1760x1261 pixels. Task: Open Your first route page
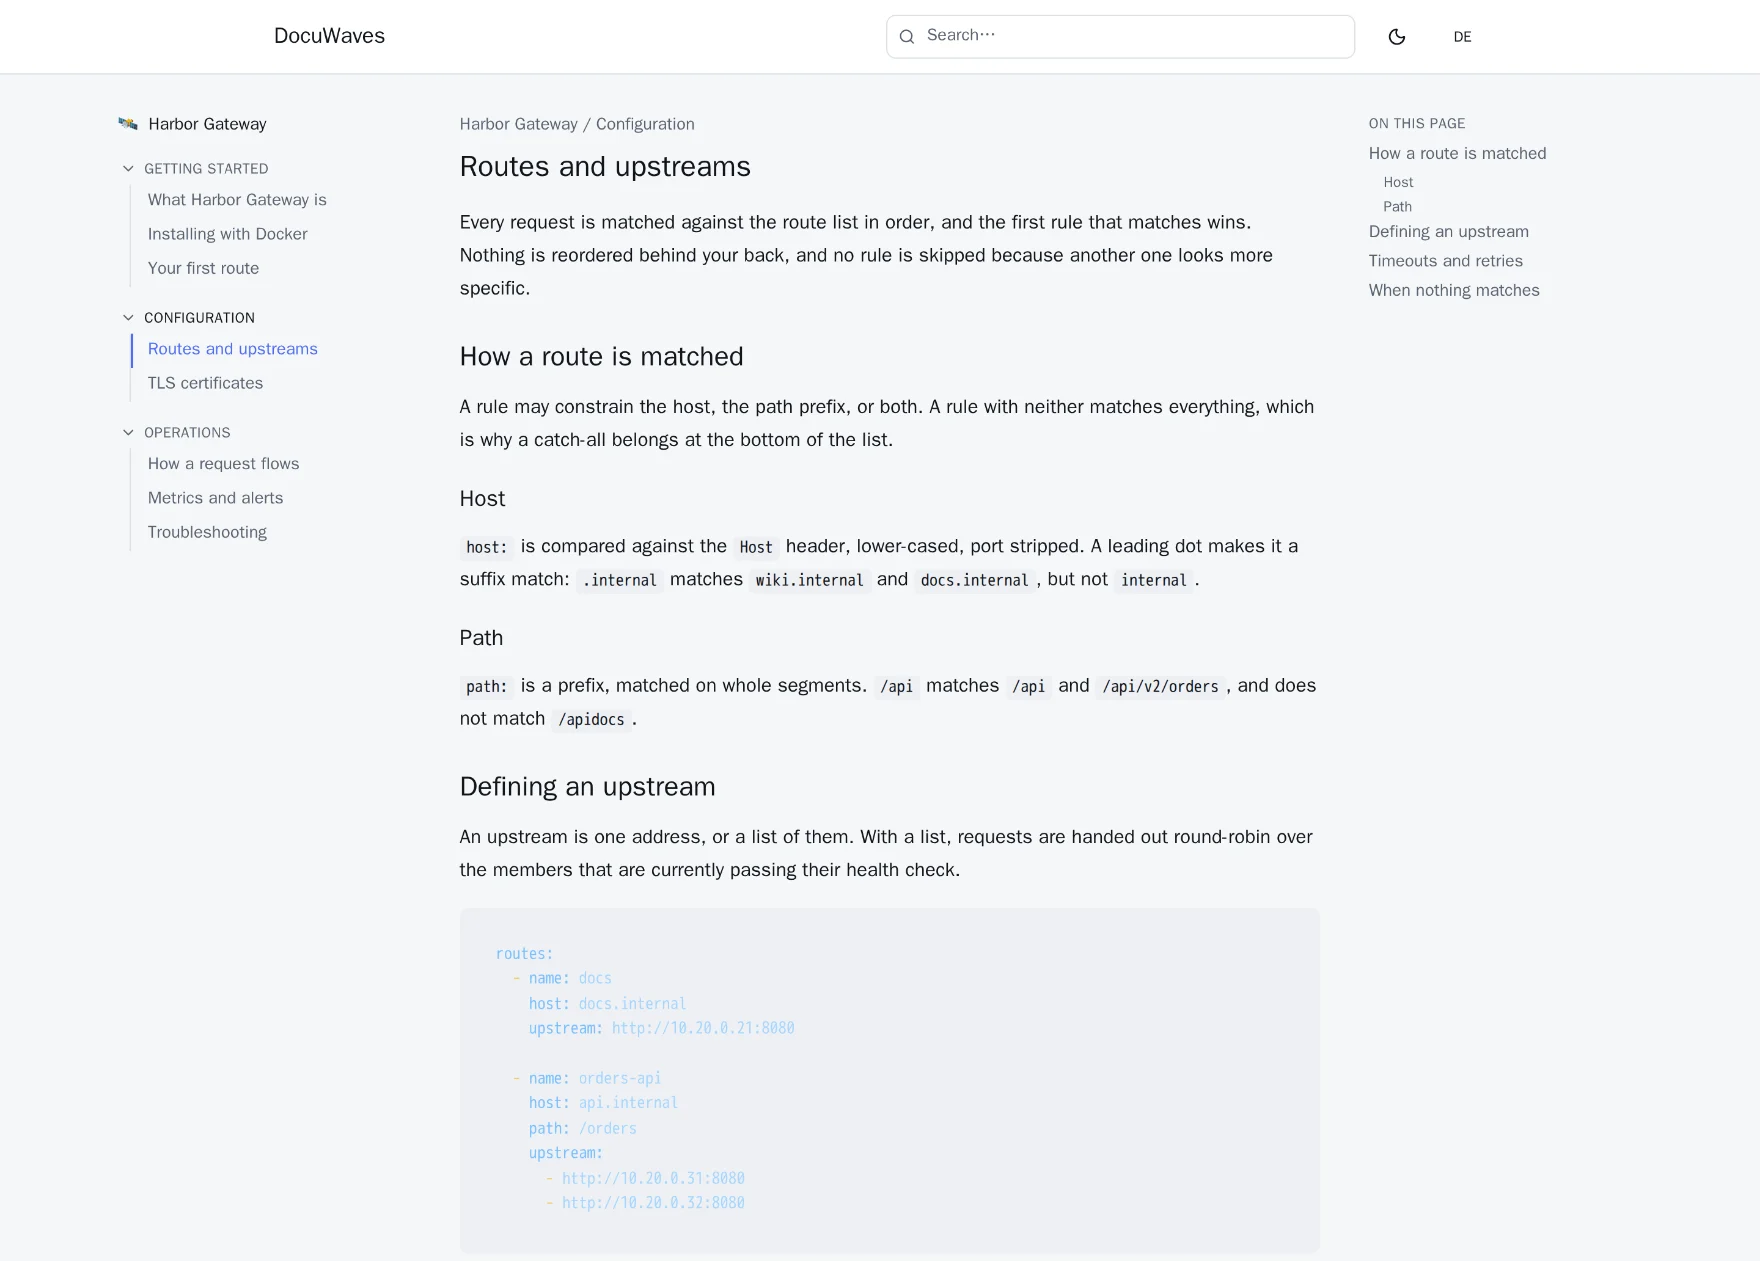coord(203,268)
